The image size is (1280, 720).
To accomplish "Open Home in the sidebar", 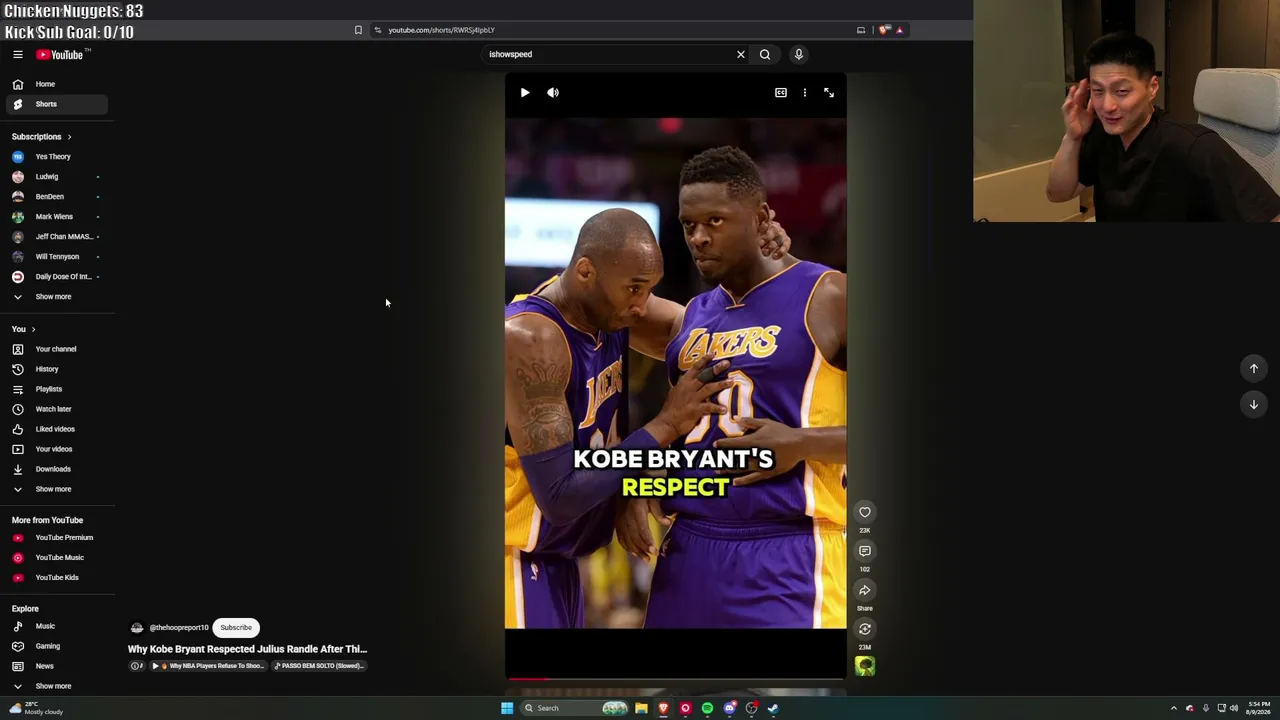I will tap(57, 84).
